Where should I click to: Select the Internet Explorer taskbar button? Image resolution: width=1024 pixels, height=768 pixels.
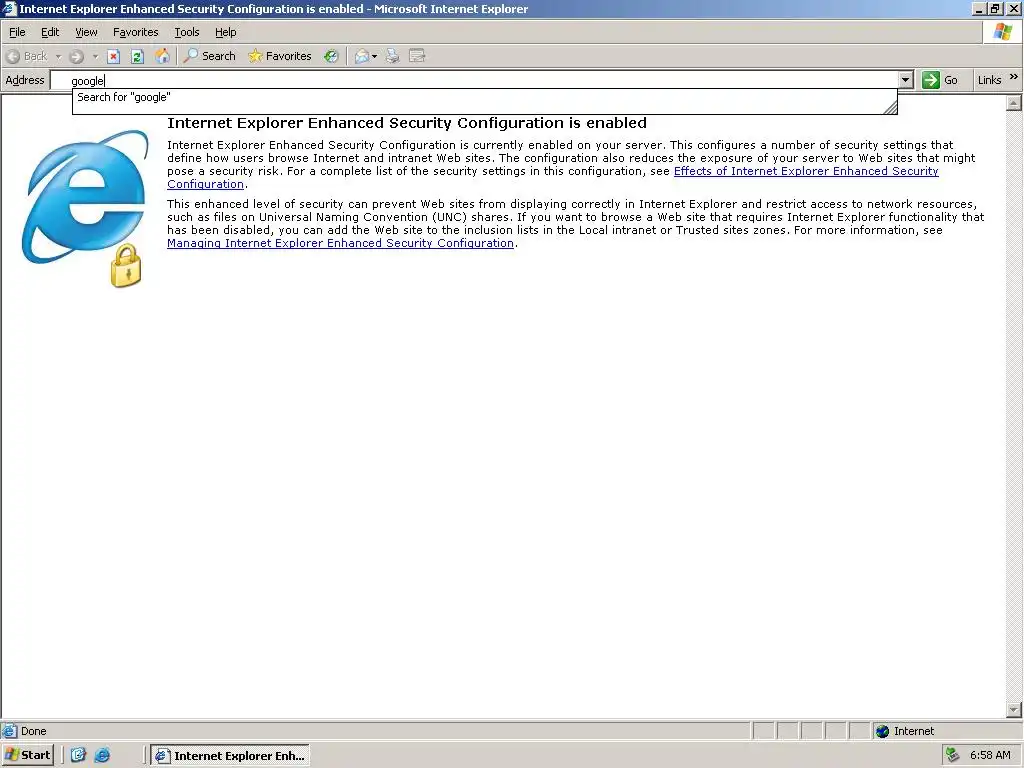point(230,756)
